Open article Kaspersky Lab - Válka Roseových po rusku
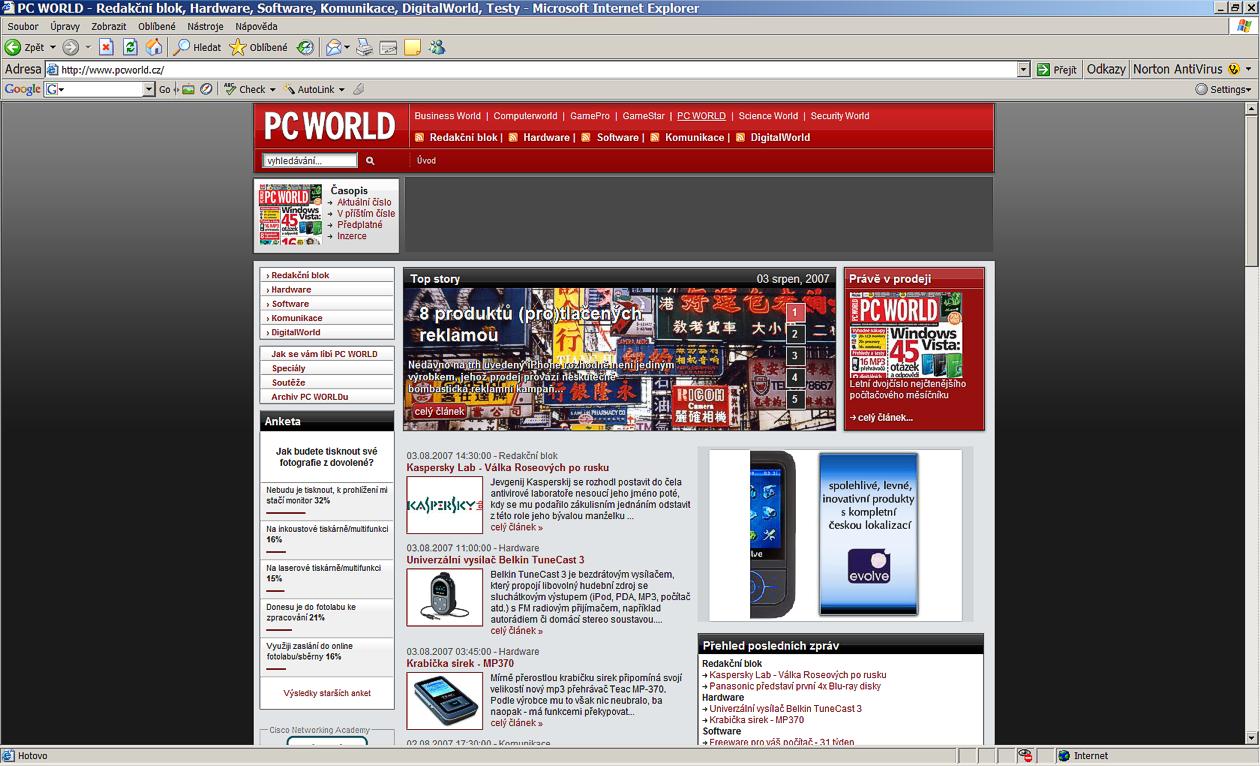The height and width of the screenshot is (766, 1260). tap(508, 468)
